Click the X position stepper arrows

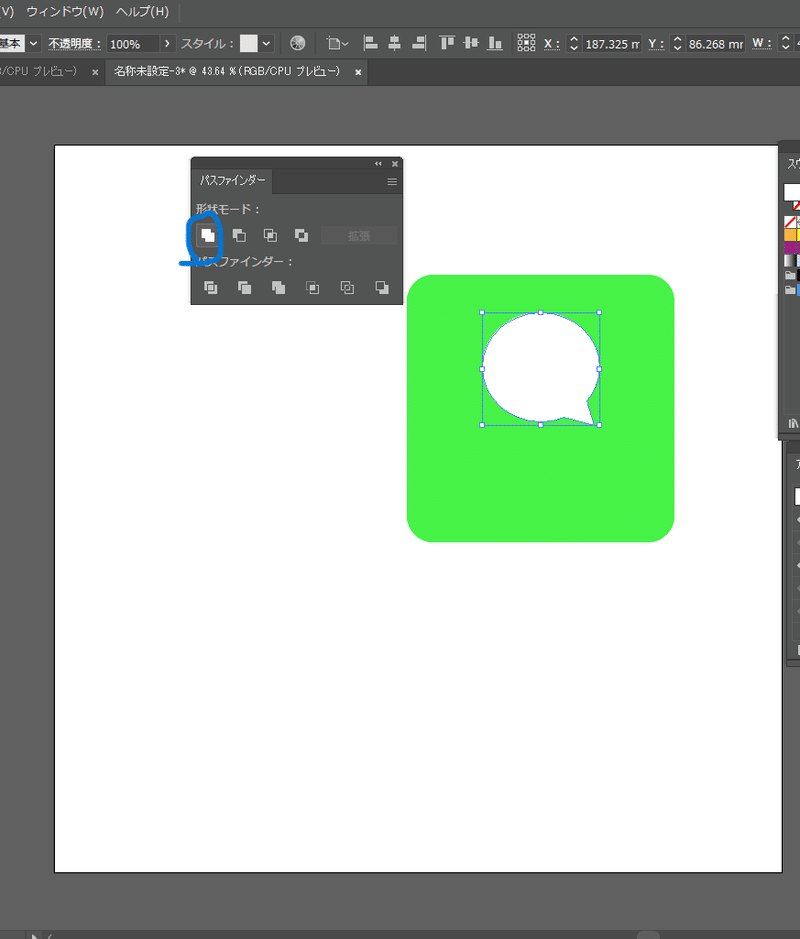[x=574, y=43]
